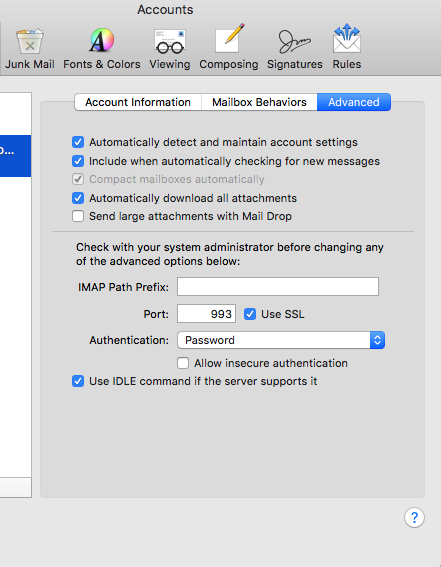Uncheck the Use SSL checkbox

click(x=250, y=314)
